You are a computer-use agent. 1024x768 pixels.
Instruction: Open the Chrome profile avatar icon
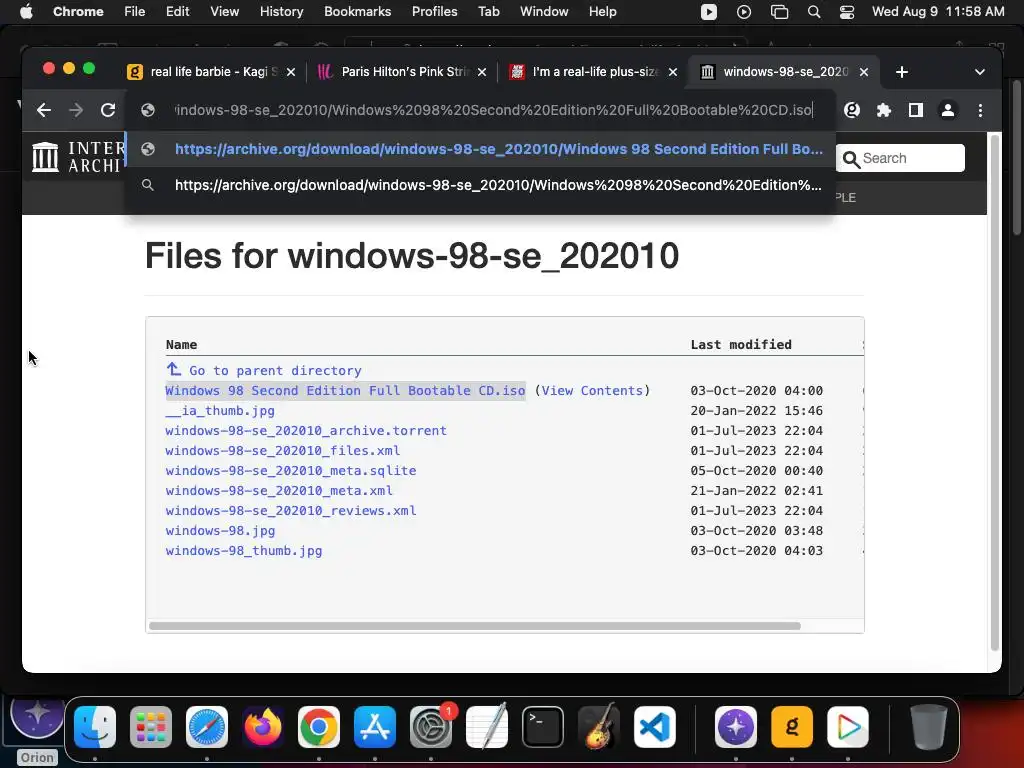(x=948, y=110)
